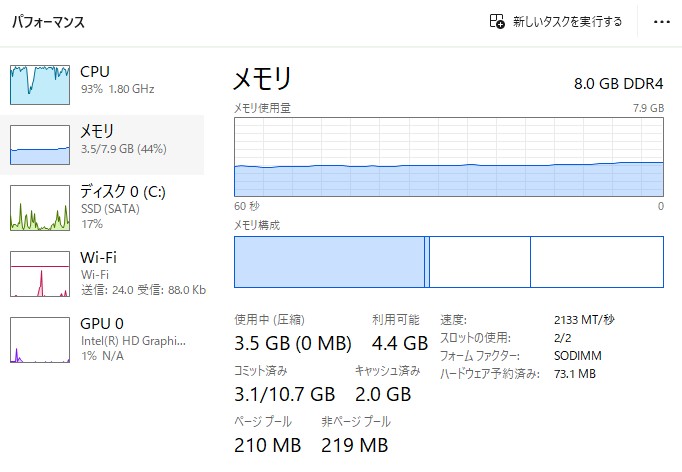Click the memory usage mini graph thumbnail

tap(40, 145)
